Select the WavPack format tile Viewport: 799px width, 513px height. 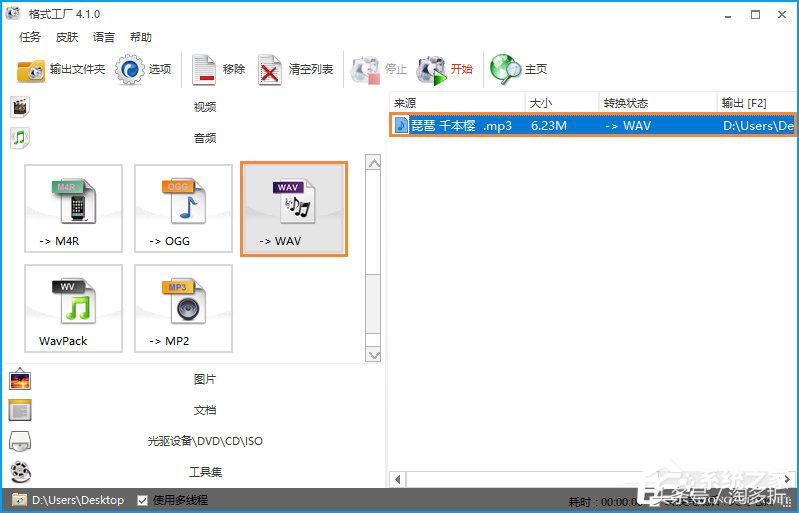73,308
